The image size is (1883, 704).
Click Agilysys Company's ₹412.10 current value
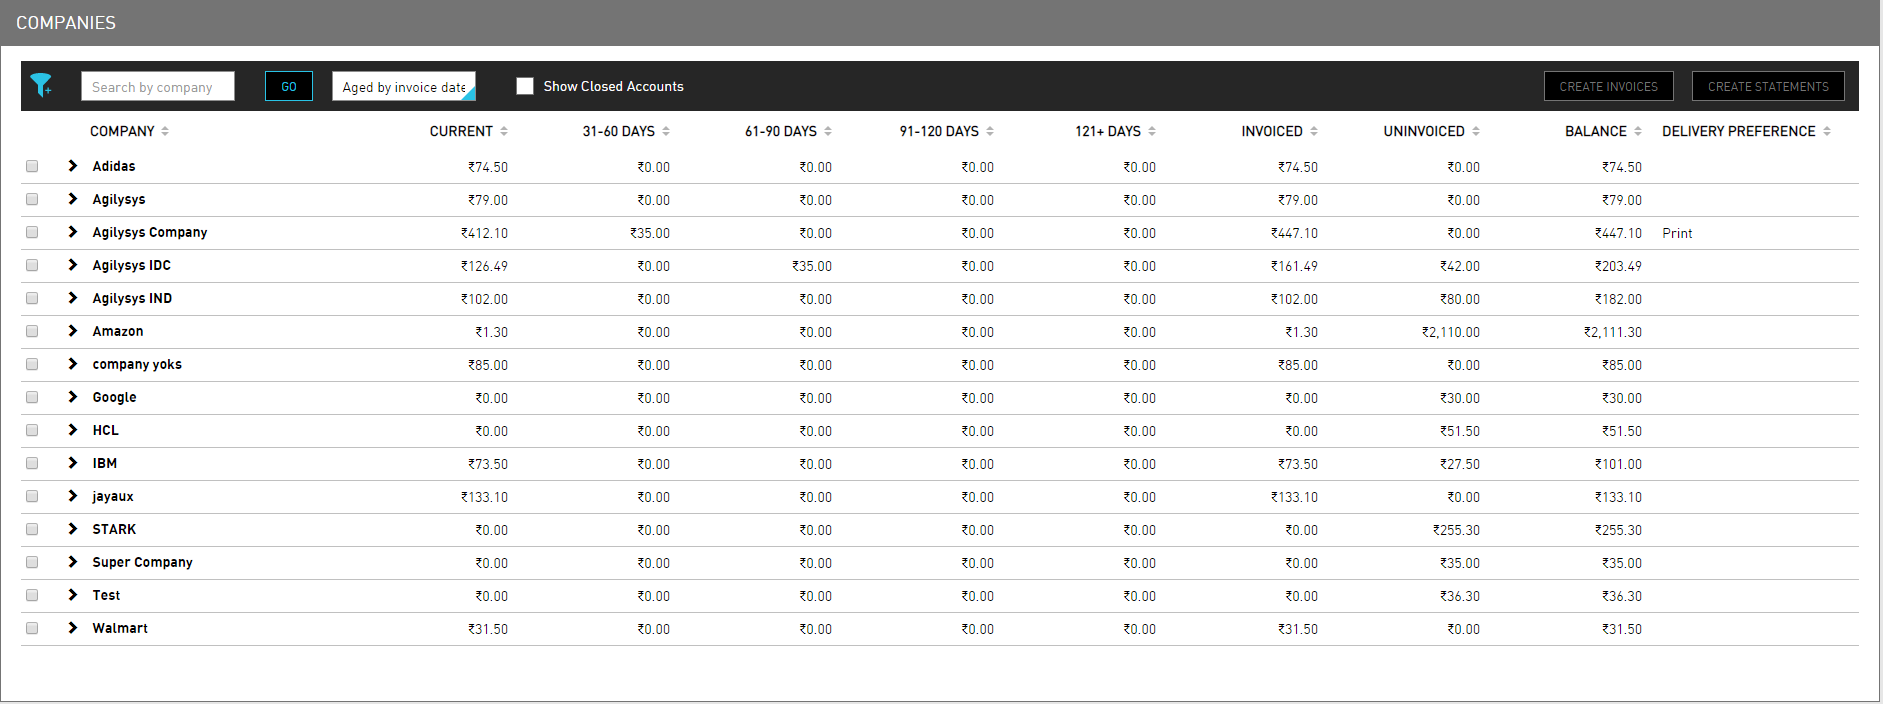484,233
